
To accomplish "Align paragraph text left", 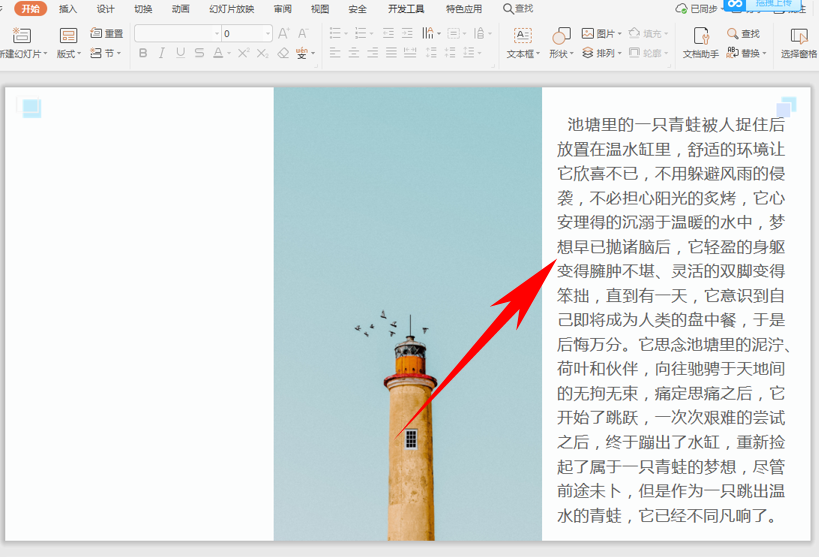I will [x=335, y=53].
